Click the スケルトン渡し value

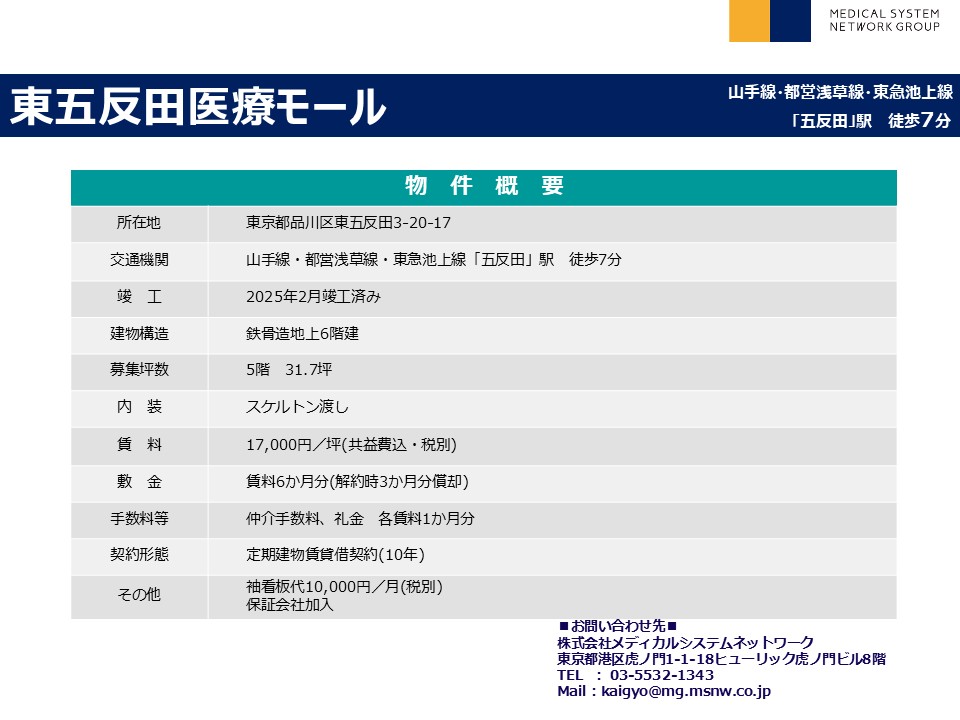pyautogui.click(x=297, y=406)
